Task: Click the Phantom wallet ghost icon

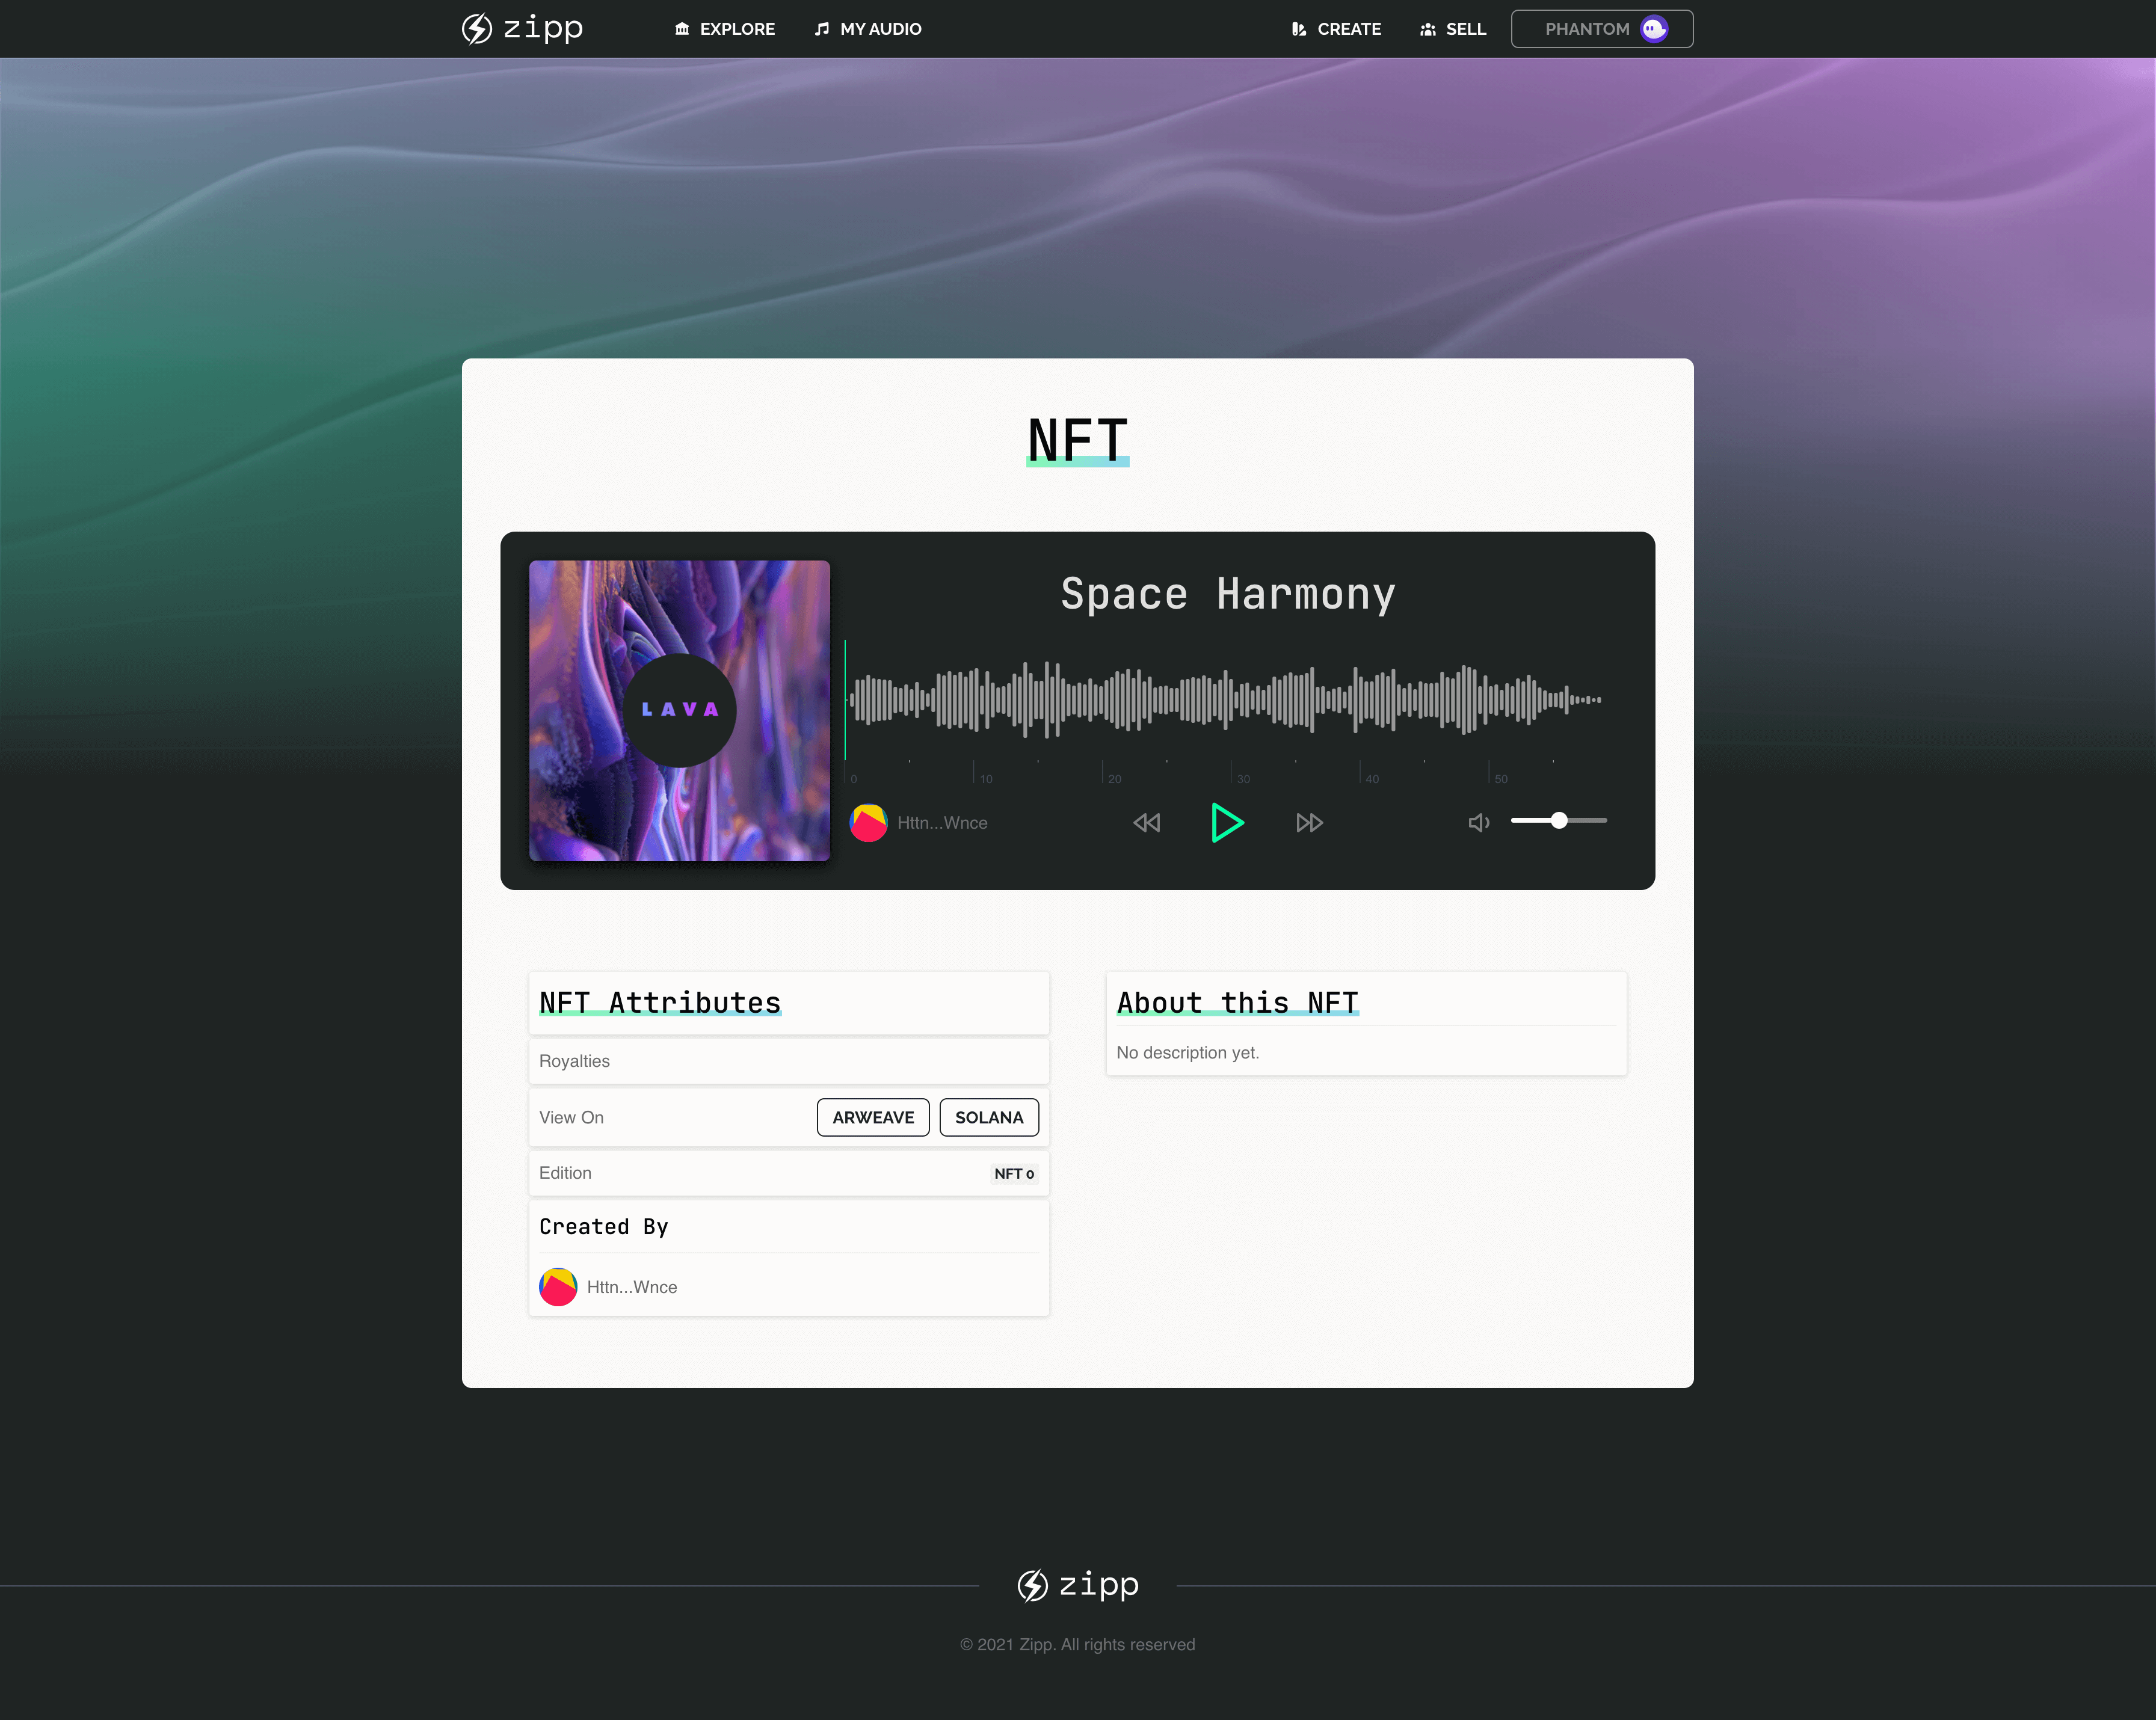Action: pyautogui.click(x=1654, y=29)
